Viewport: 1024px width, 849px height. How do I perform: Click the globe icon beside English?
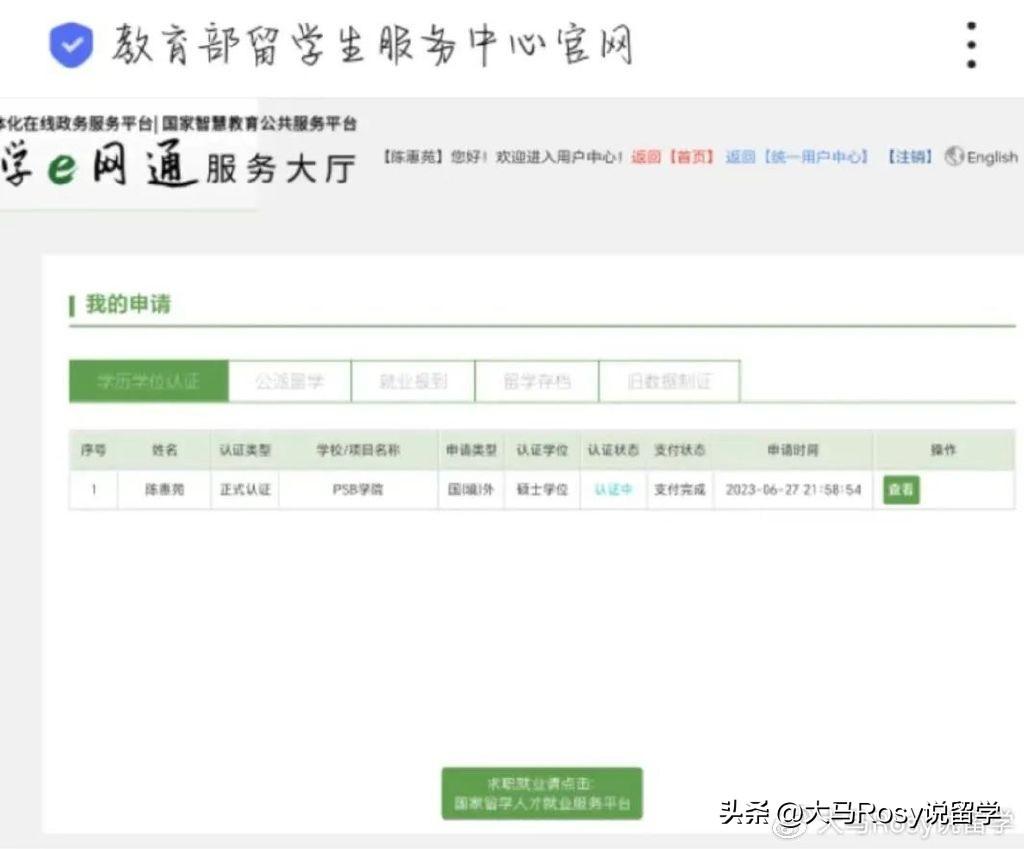pyautogui.click(x=953, y=157)
